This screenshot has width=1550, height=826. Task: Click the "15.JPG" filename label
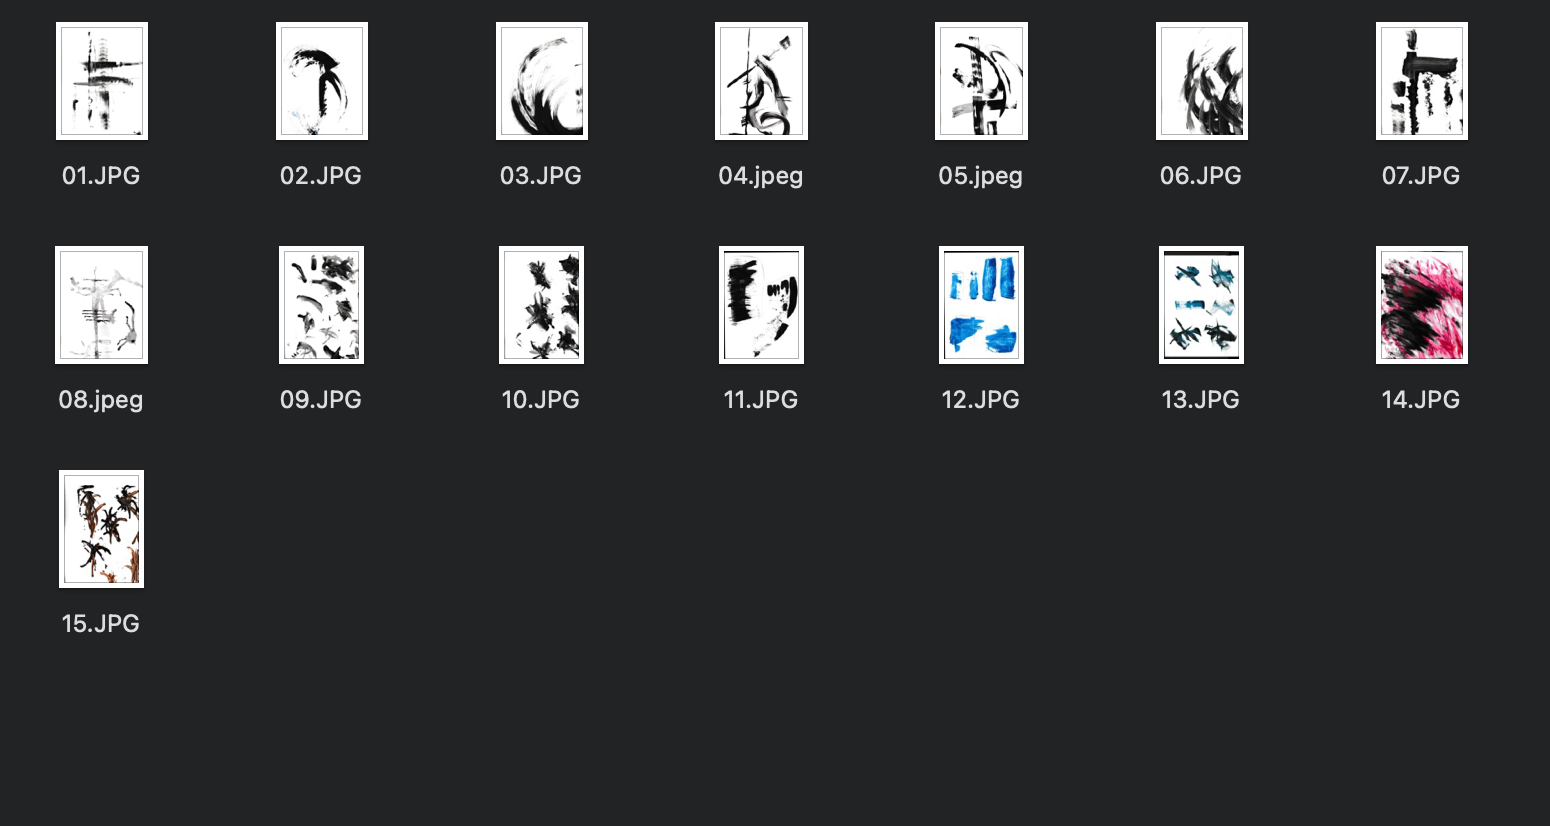tap(101, 624)
